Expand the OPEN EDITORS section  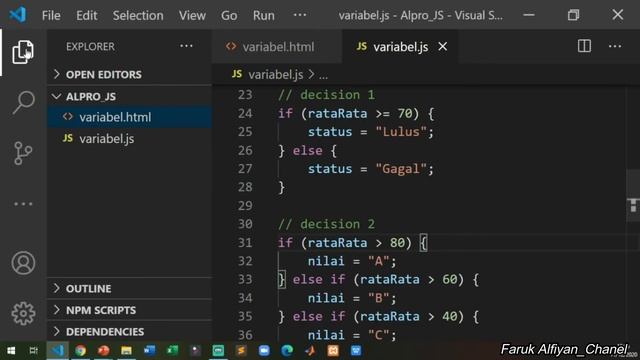point(129,74)
